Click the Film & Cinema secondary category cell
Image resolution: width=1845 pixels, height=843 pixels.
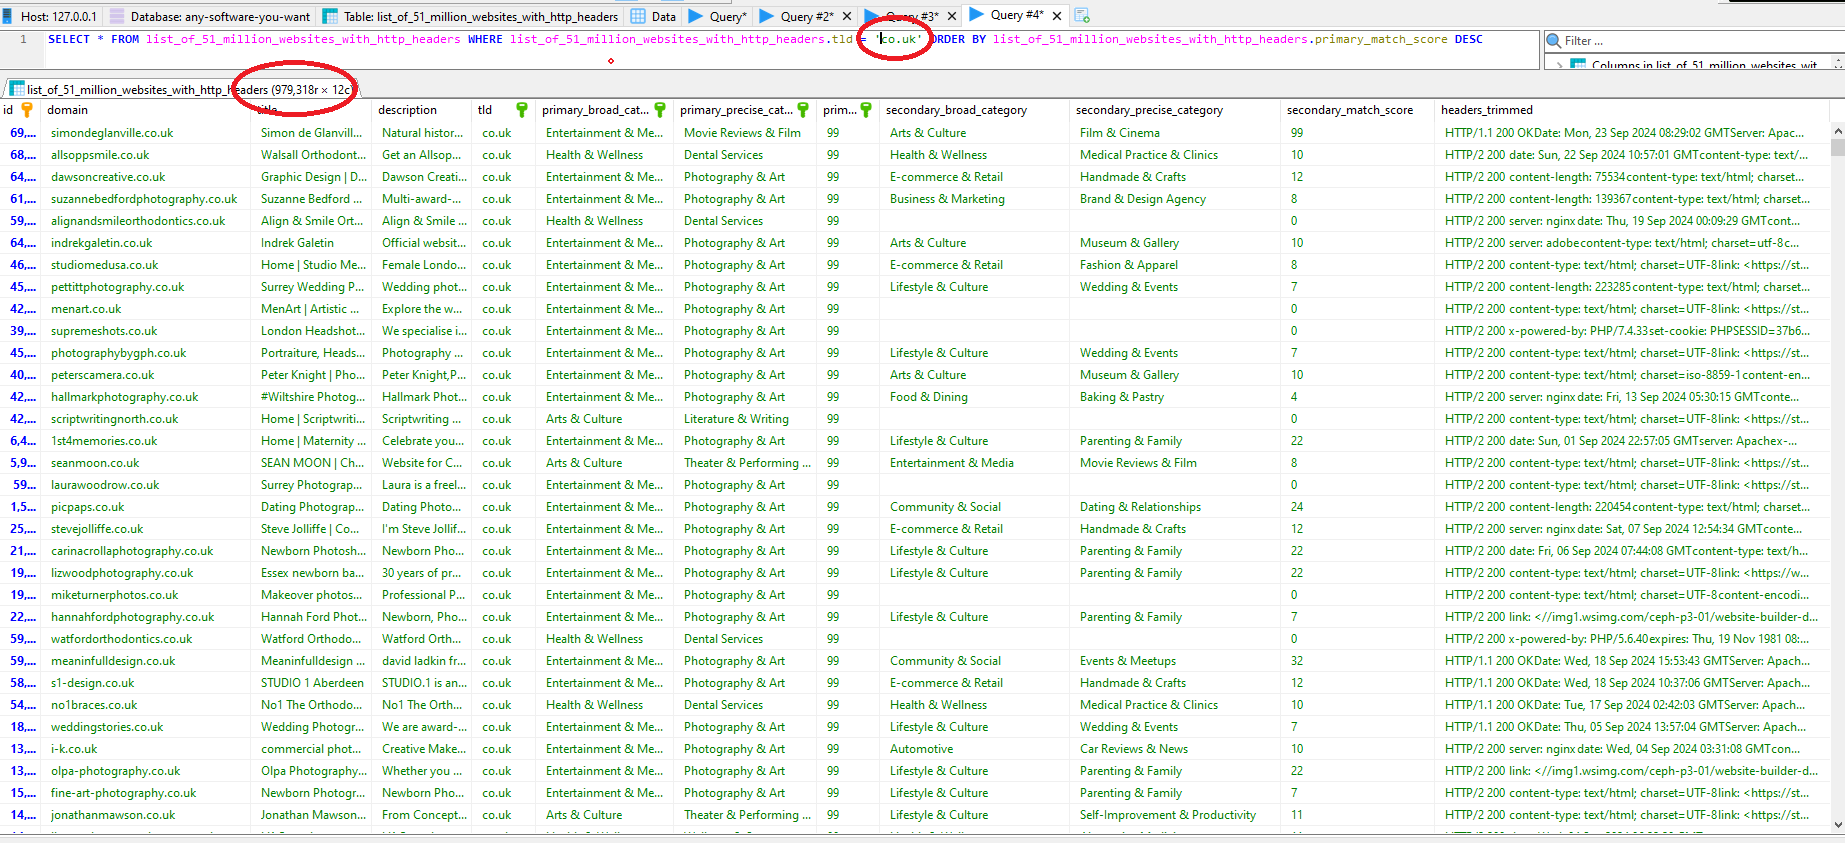point(1176,133)
